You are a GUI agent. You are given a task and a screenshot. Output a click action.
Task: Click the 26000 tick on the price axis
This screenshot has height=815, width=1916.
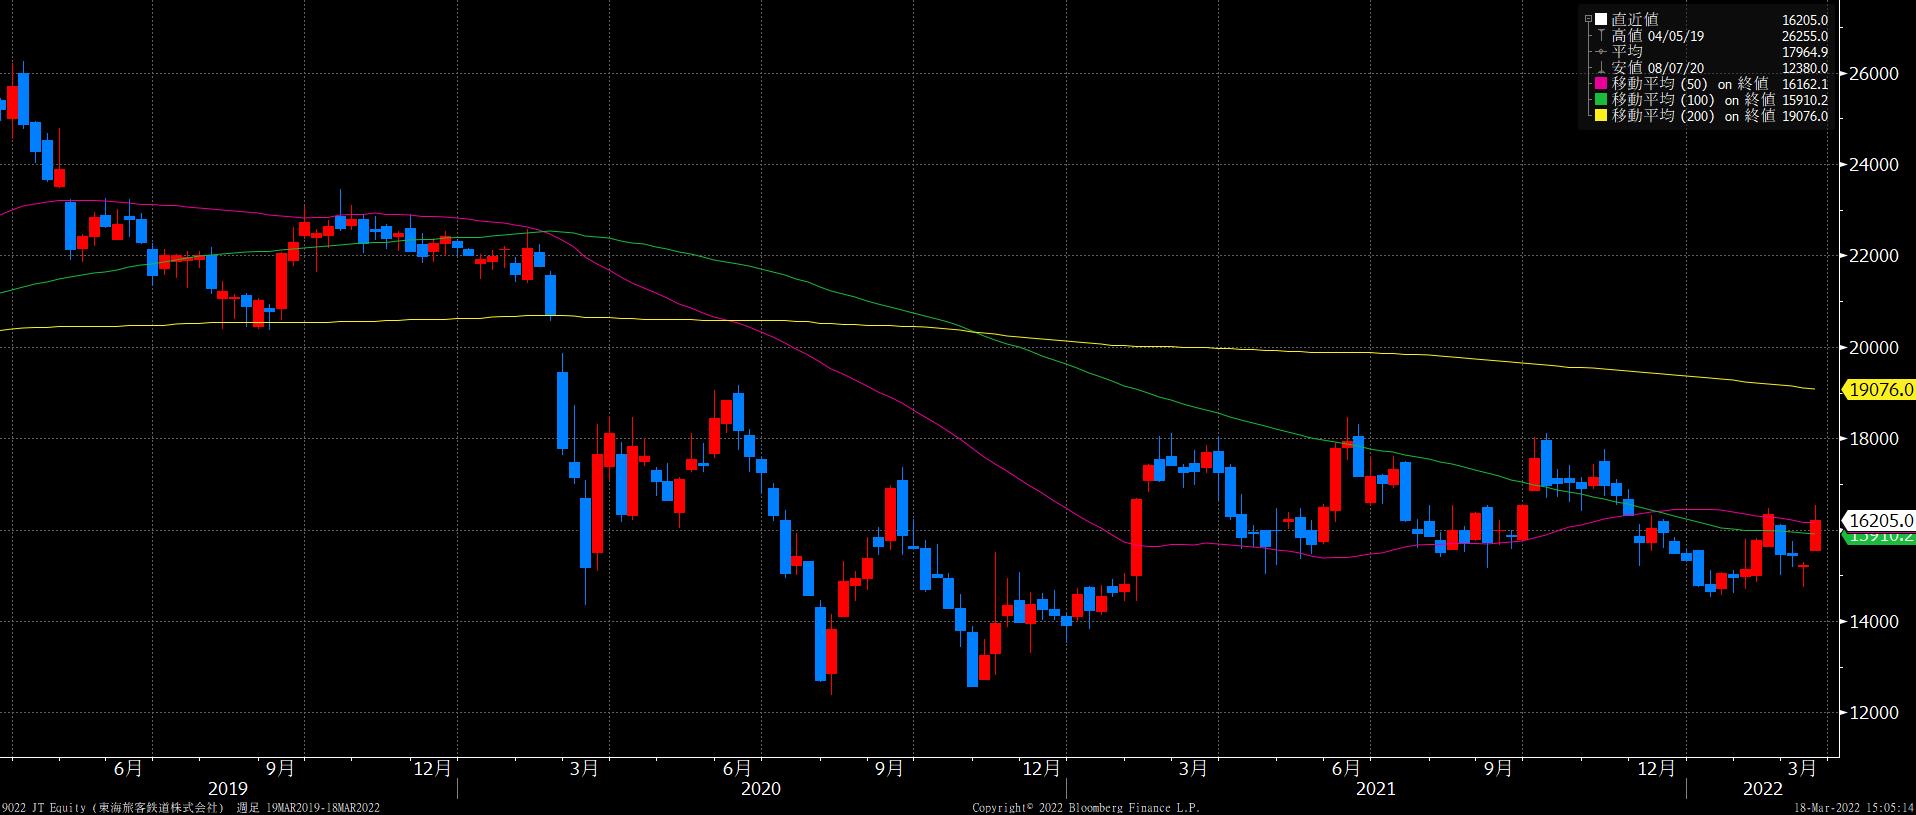click(x=1874, y=74)
